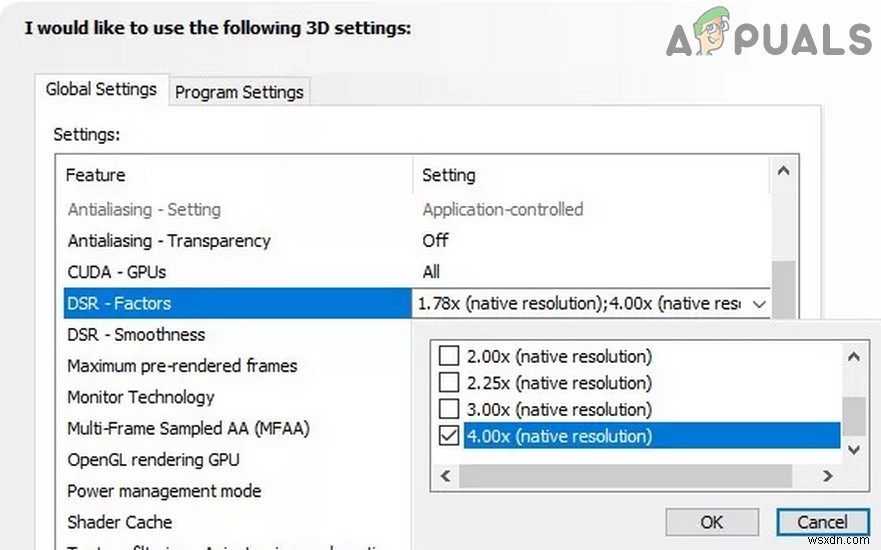881x550 pixels.
Task: Open the DSR - Factors dropdown arrow
Action: (x=759, y=304)
